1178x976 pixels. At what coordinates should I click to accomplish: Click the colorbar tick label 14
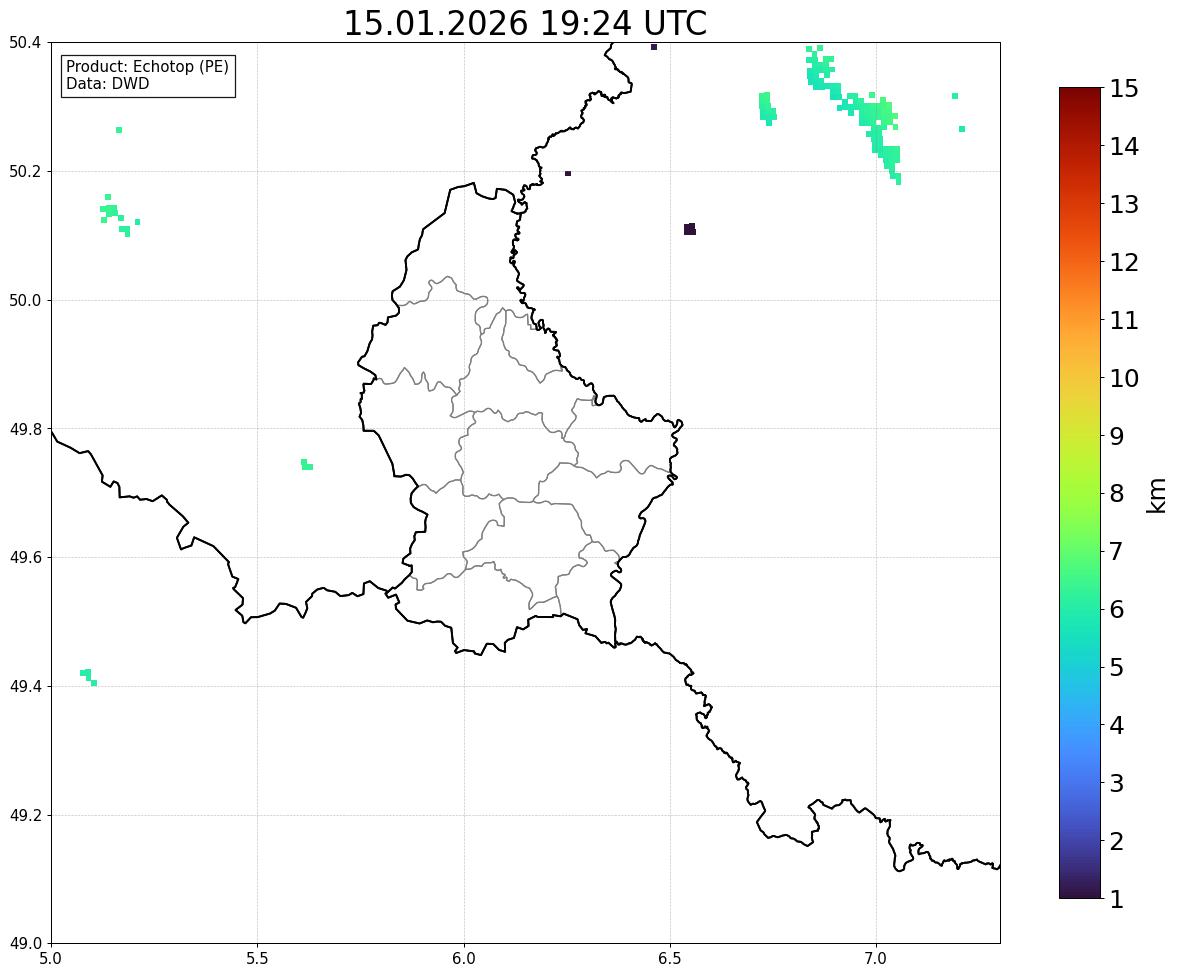coord(1124,147)
